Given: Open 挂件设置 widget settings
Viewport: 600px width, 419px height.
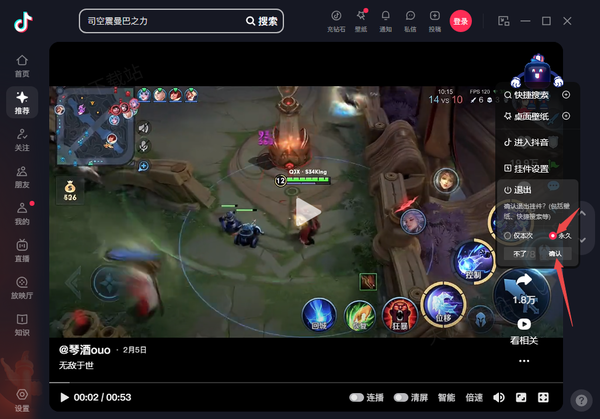Looking at the screenshot, I should click(527, 168).
